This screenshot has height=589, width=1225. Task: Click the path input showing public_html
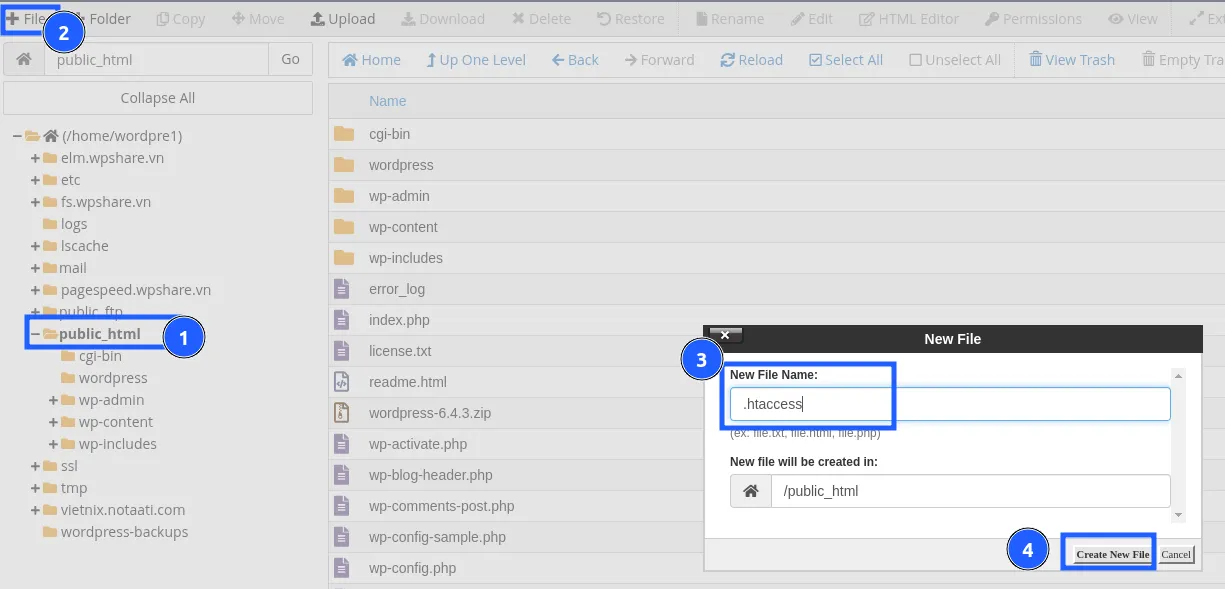156,59
